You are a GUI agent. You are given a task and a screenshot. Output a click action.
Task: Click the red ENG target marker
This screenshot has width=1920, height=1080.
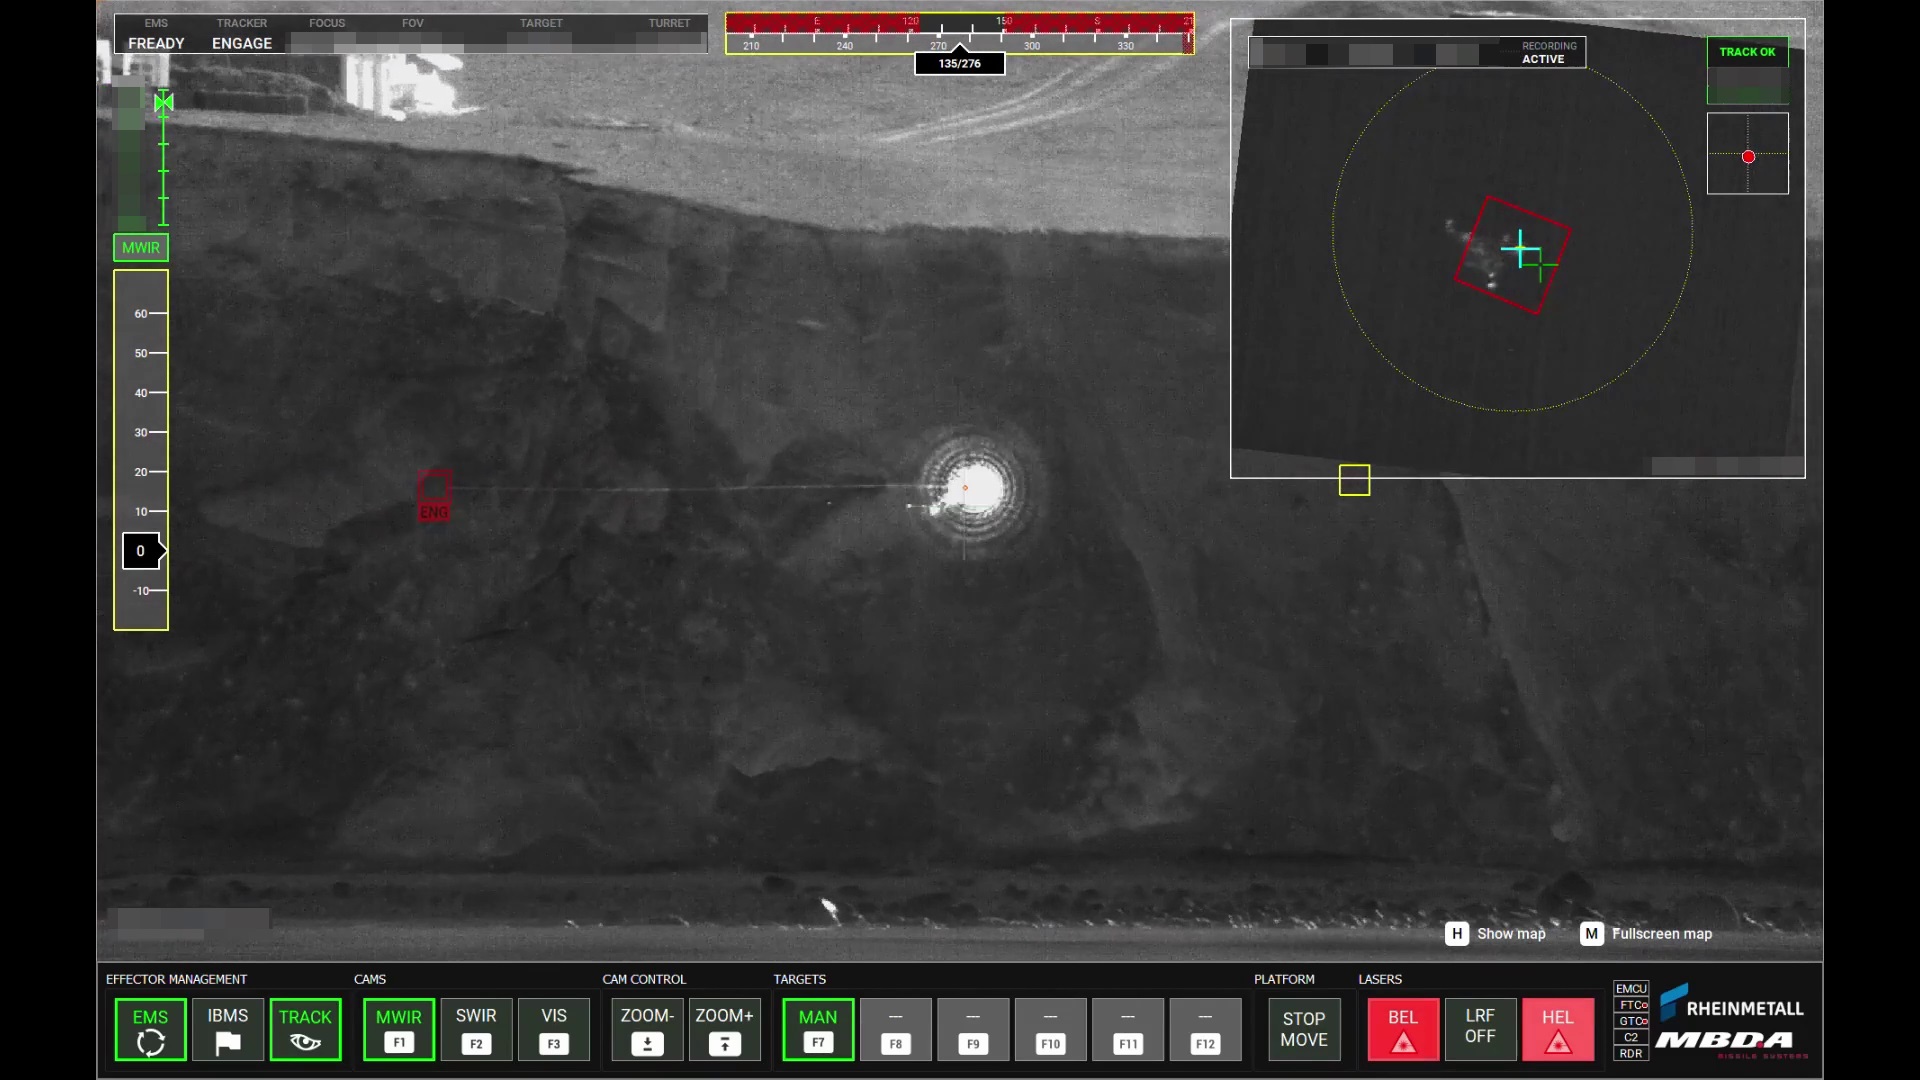(434, 495)
